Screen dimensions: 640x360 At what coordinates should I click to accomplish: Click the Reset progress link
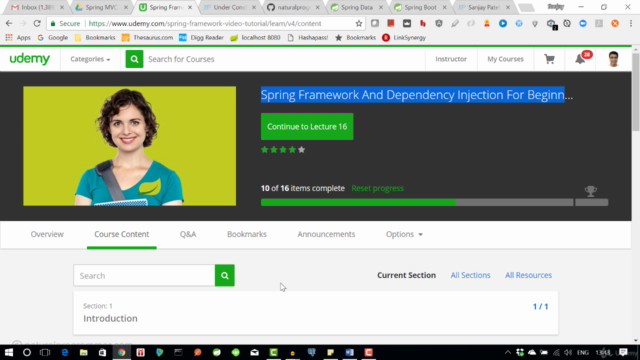click(378, 188)
